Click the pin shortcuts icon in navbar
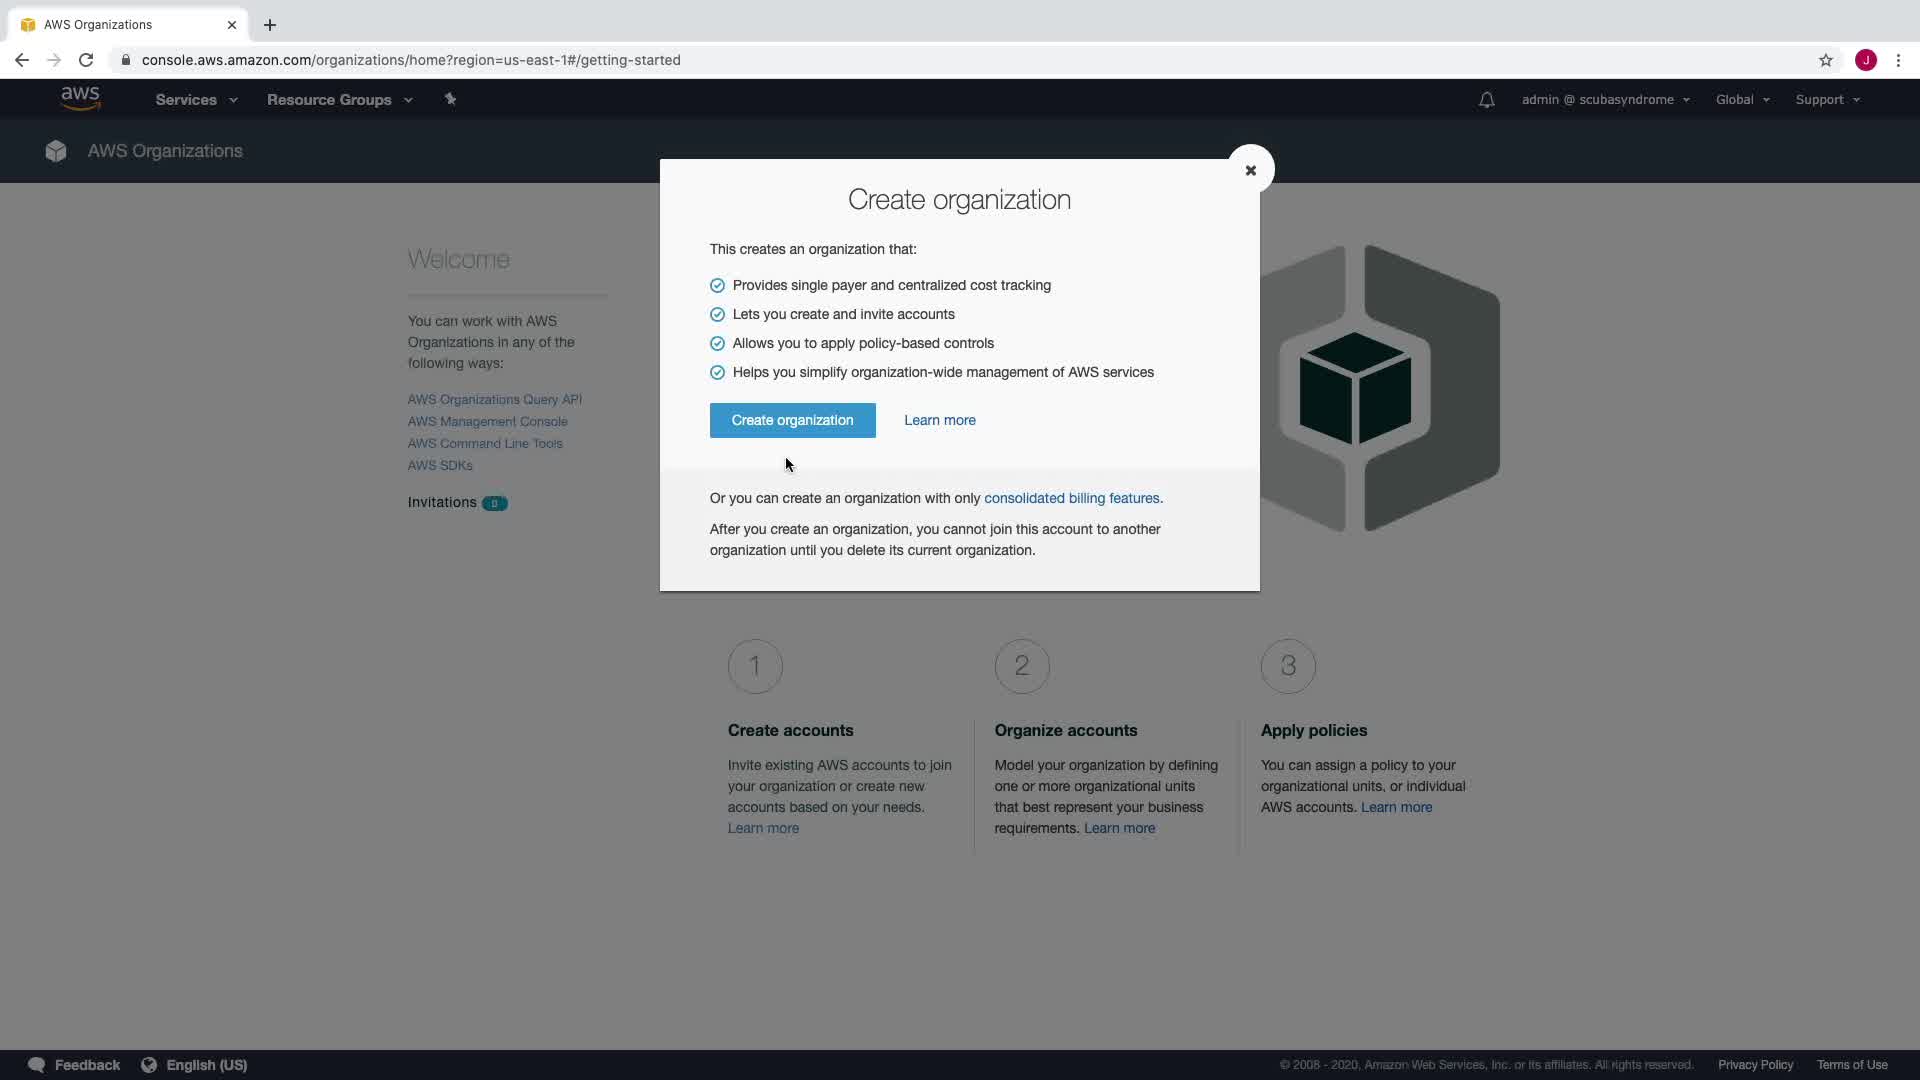This screenshot has width=1920, height=1080. point(450,99)
